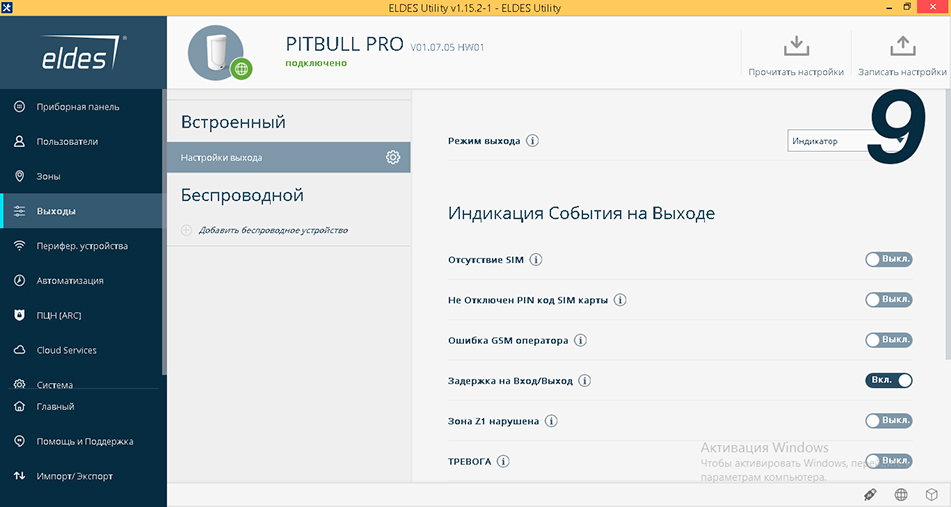Click the cube icon in status bar
The width and height of the screenshot is (951, 507).
pyautogui.click(x=932, y=494)
